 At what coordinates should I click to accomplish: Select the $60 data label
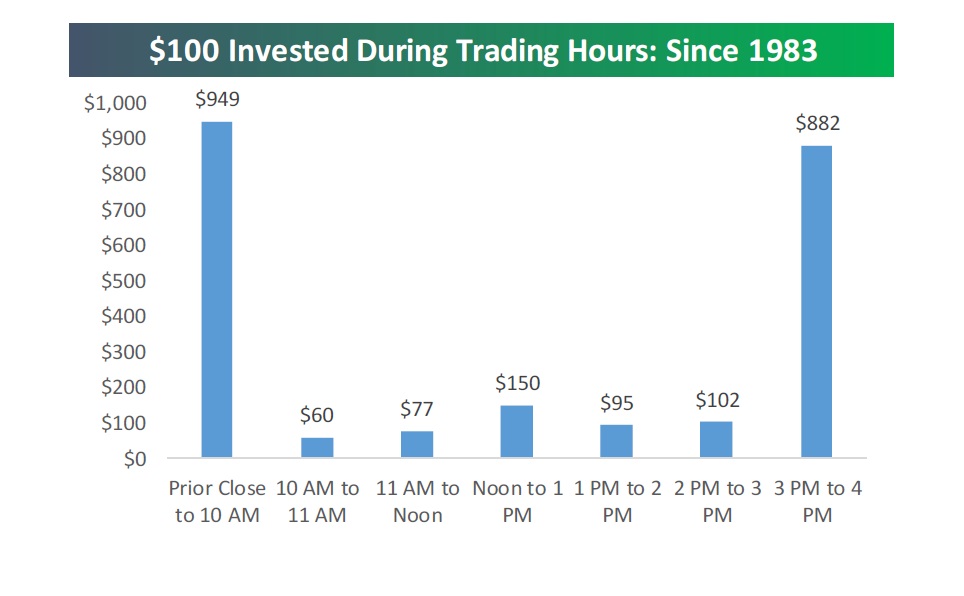tap(317, 415)
